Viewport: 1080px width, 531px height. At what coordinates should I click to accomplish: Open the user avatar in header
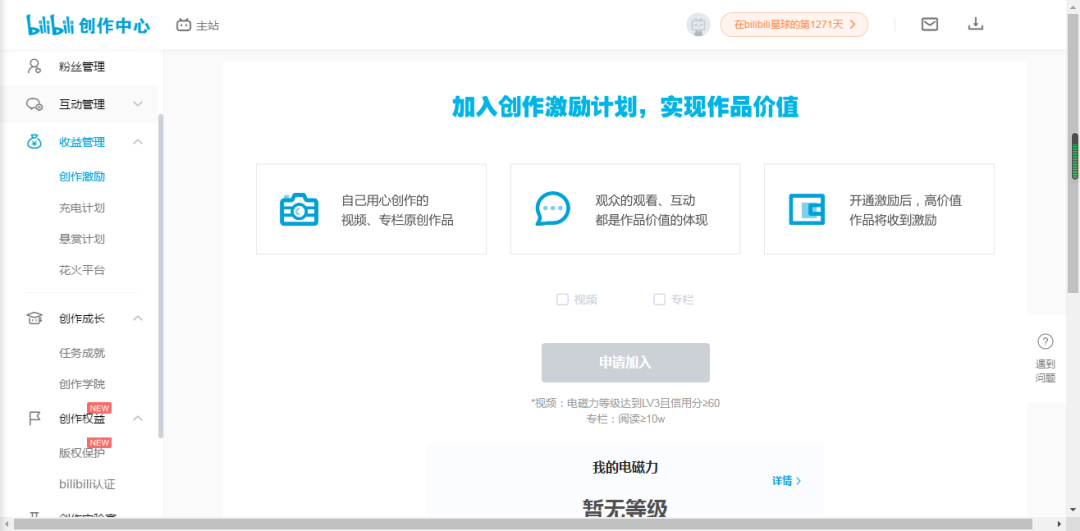pos(698,25)
